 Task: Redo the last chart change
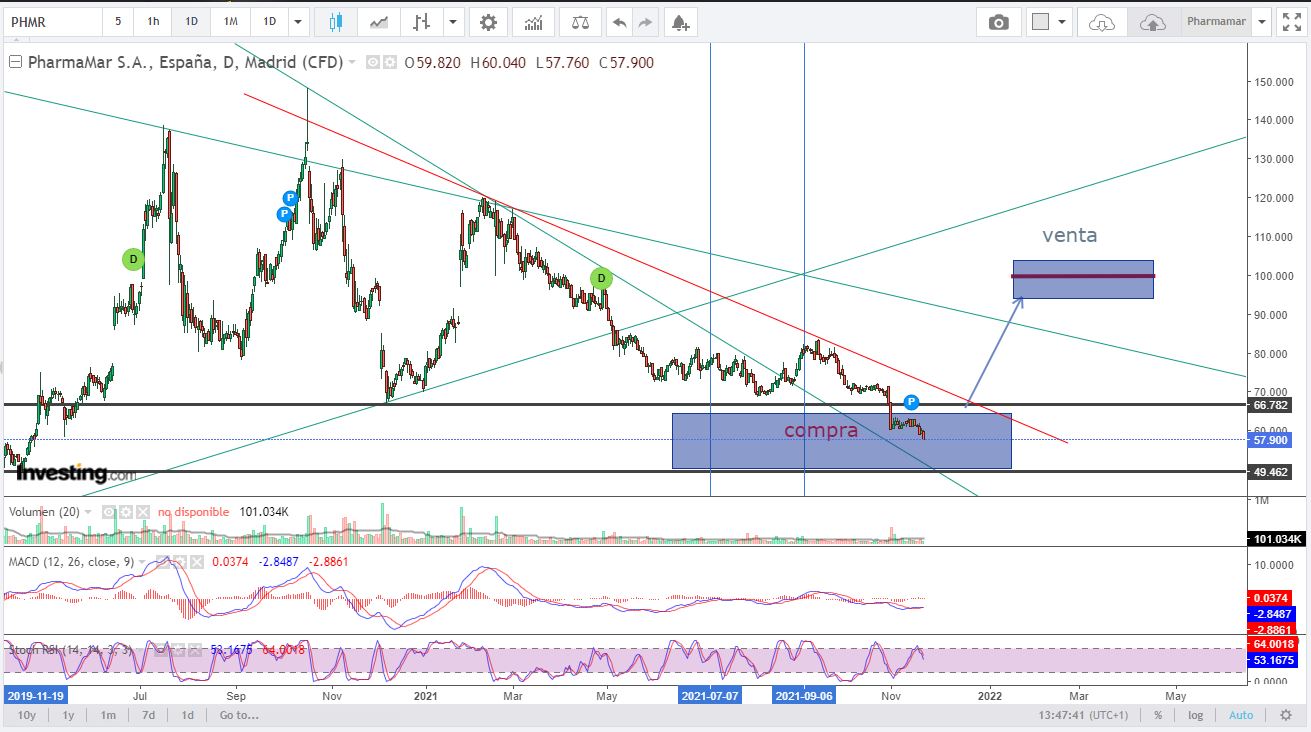pos(645,22)
